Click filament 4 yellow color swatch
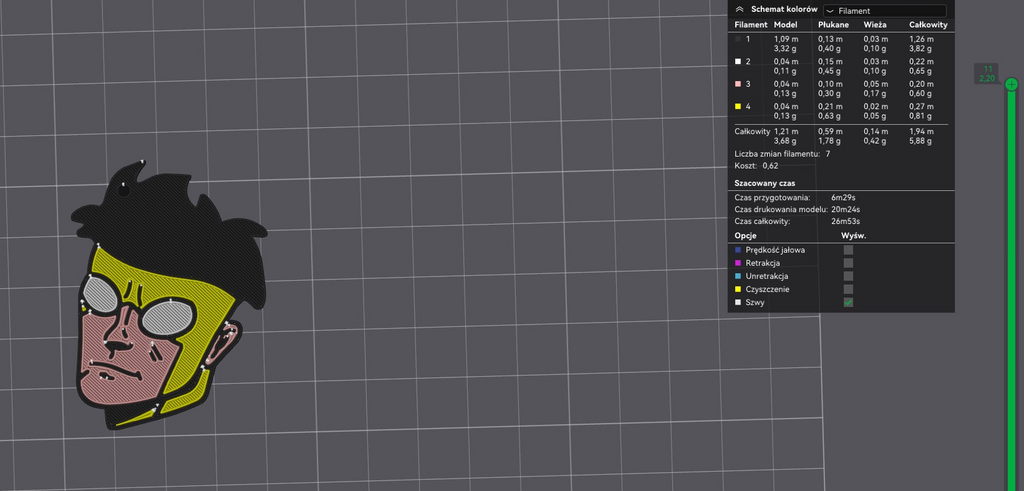The width and height of the screenshot is (1024, 491). (x=738, y=106)
